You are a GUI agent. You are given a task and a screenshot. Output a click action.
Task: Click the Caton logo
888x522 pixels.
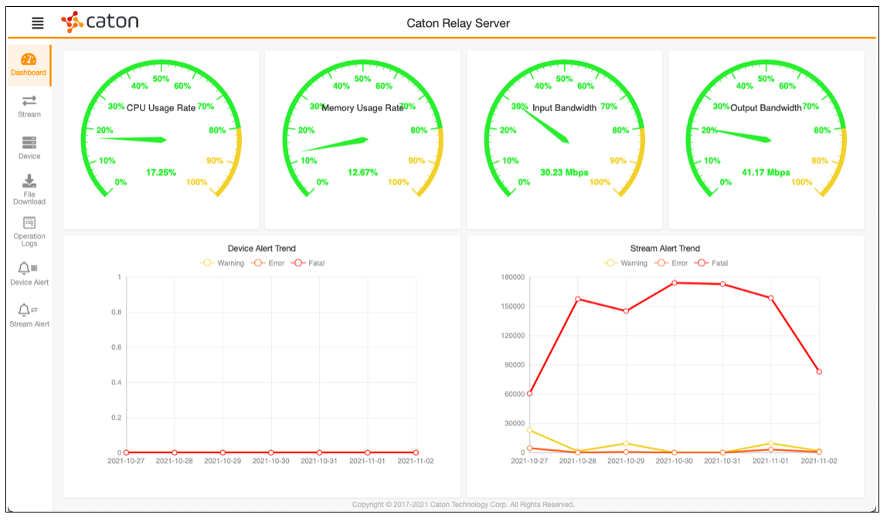click(x=100, y=22)
